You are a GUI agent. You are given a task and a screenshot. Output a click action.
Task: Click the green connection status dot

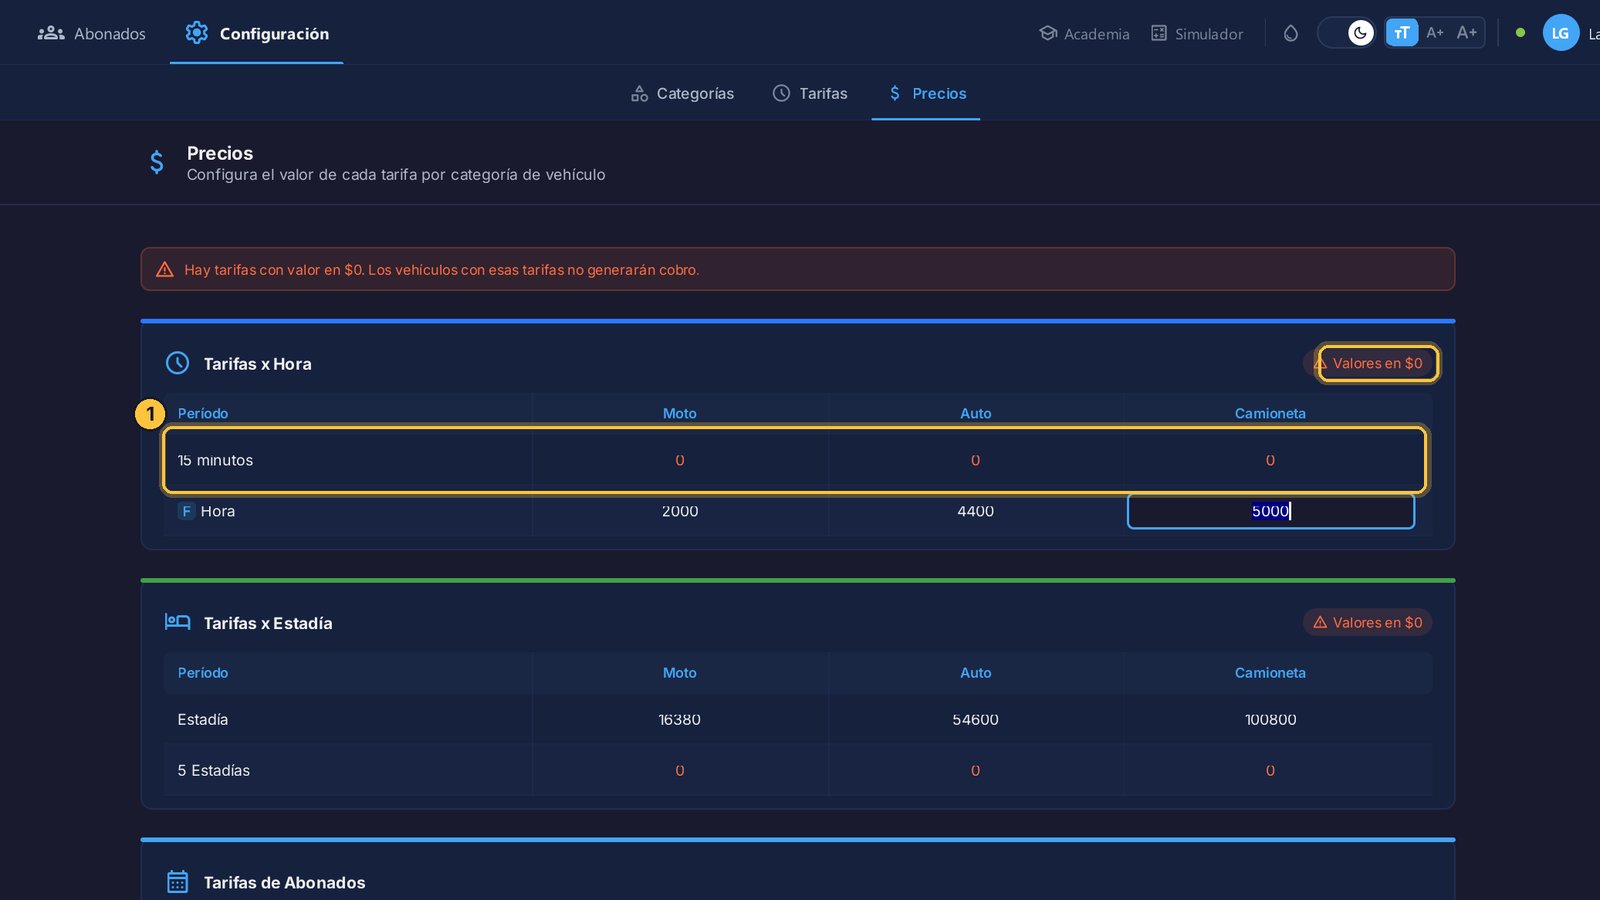point(1520,33)
